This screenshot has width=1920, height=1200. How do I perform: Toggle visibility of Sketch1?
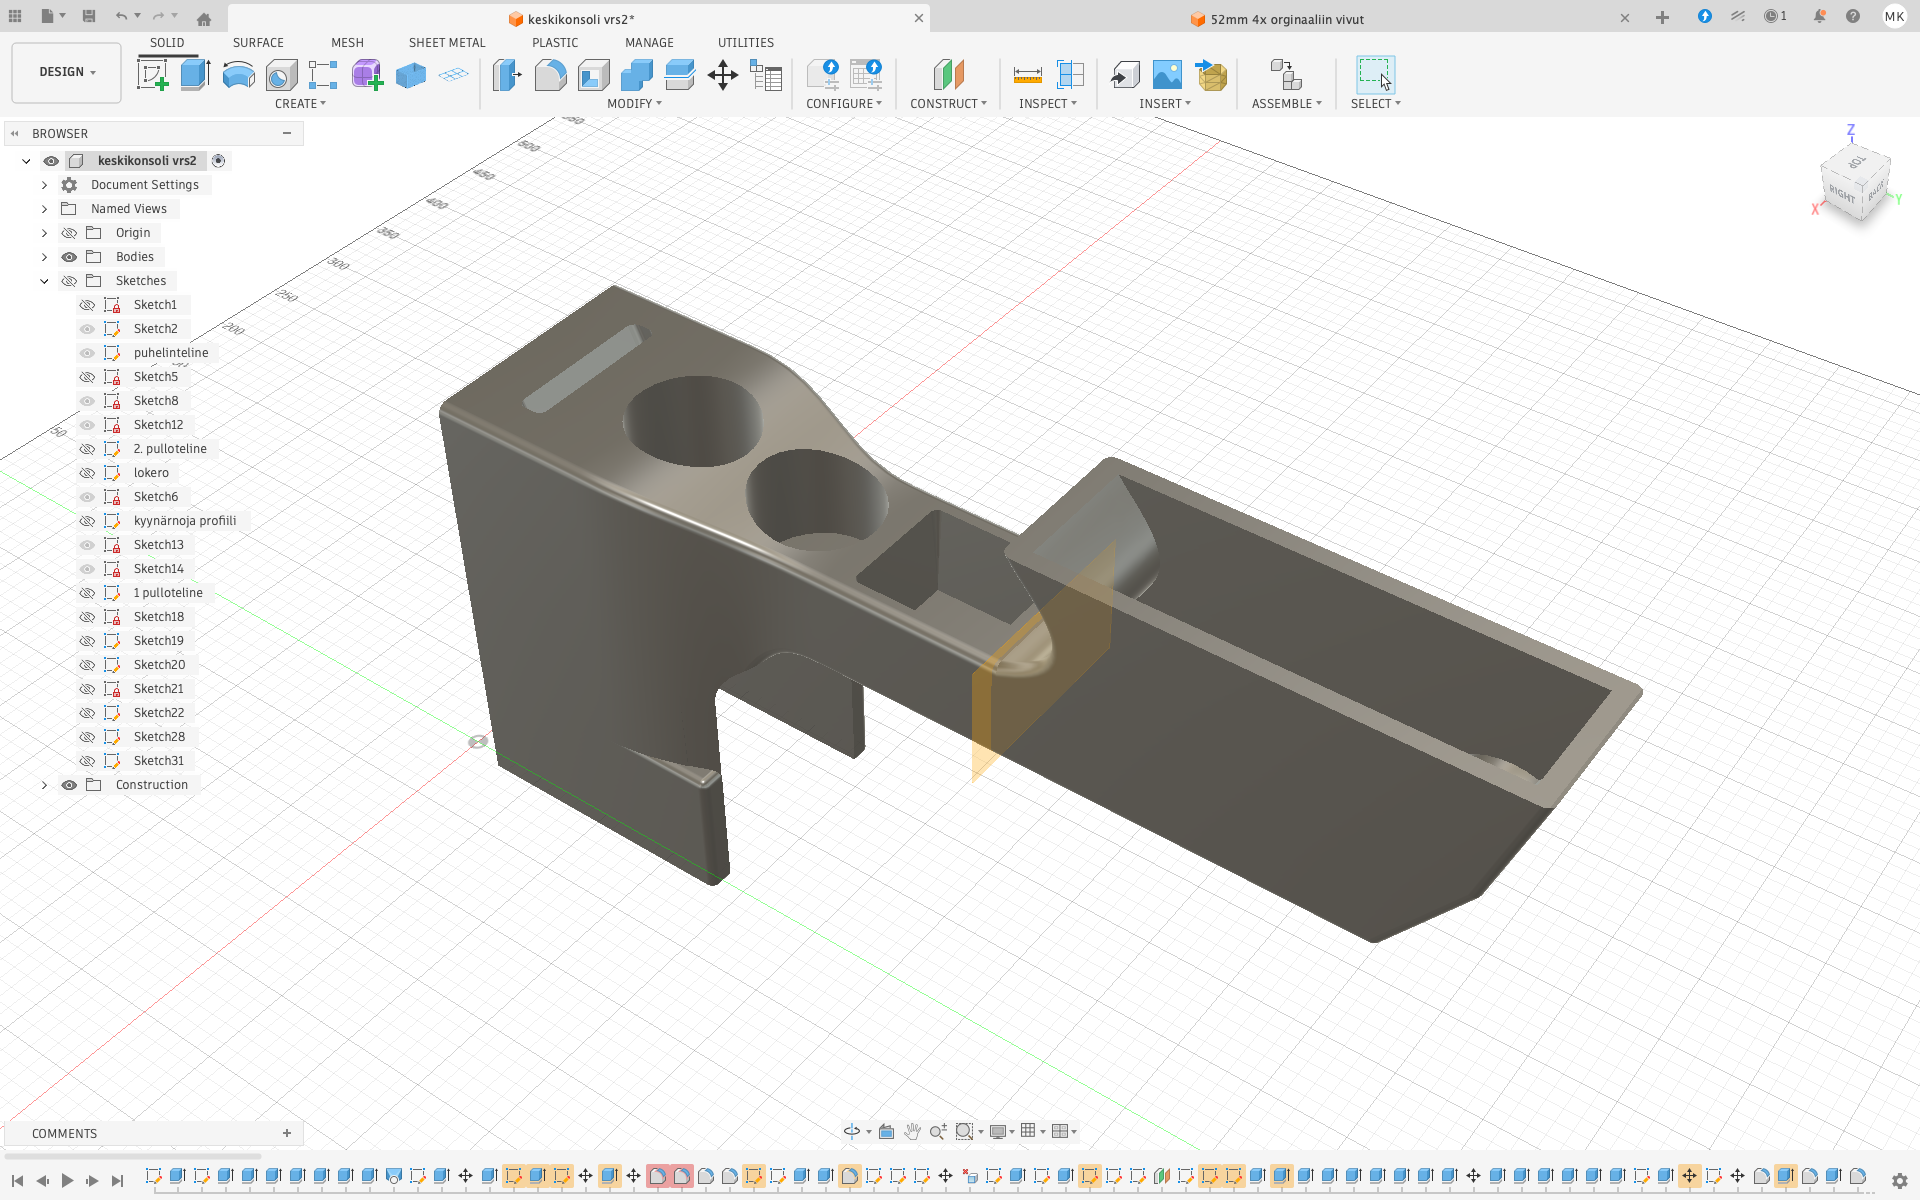point(88,305)
